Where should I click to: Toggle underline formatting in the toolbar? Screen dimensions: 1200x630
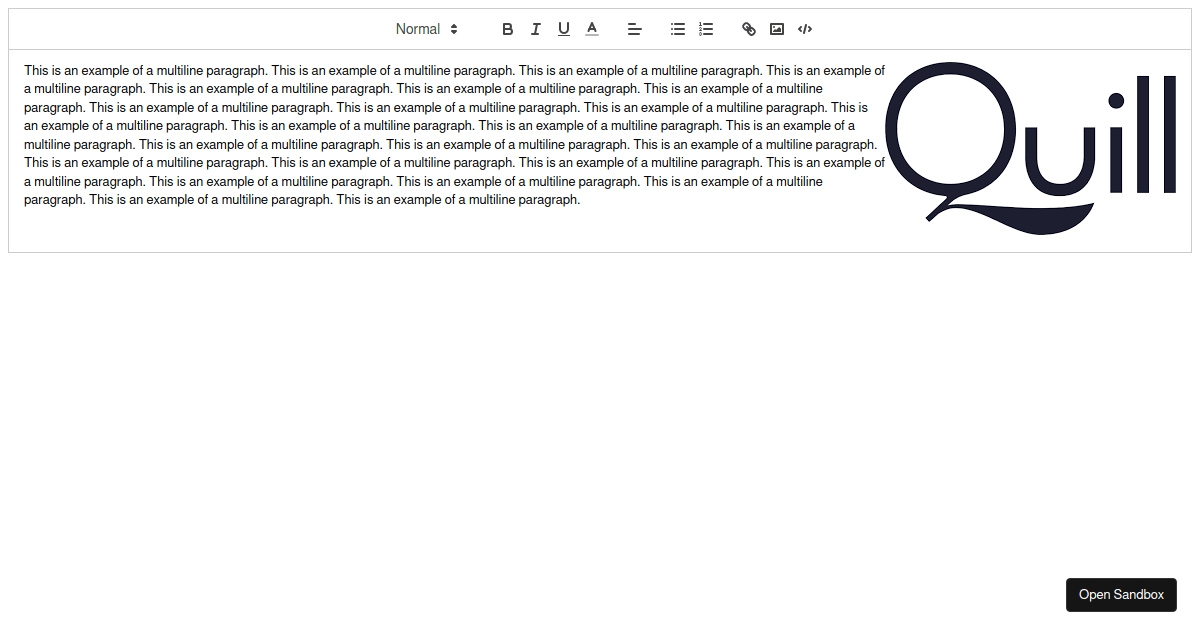(564, 29)
